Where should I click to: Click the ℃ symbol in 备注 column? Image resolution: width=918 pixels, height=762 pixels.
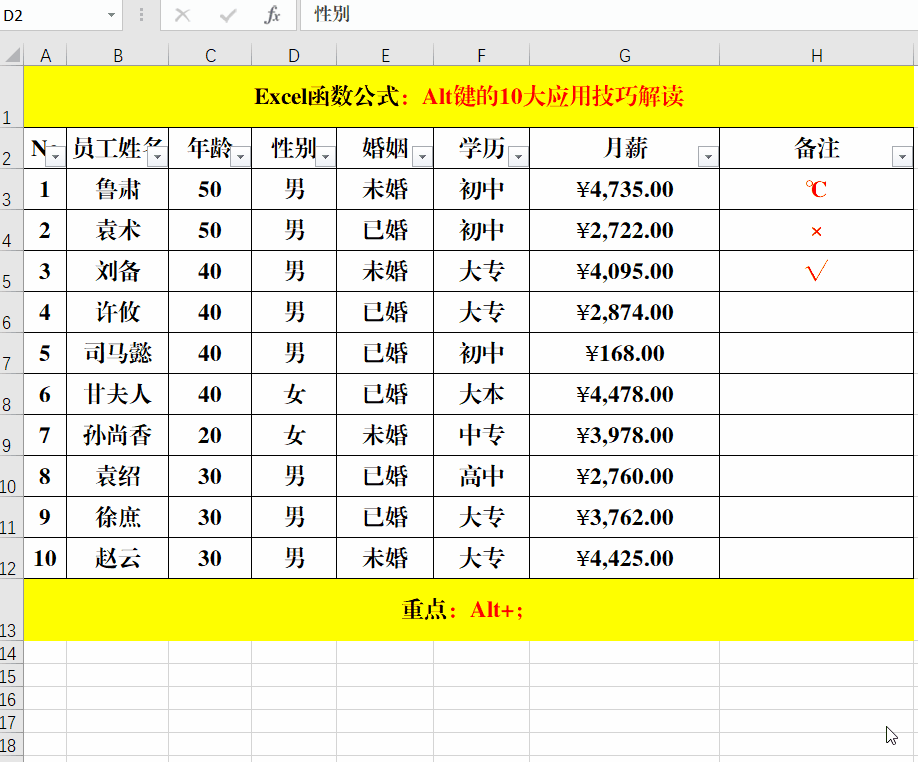pos(816,189)
